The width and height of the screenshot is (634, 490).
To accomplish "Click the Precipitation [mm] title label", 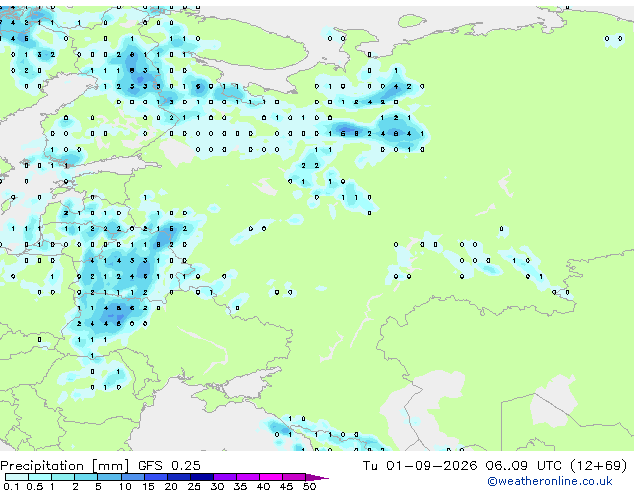I will 65,466.
